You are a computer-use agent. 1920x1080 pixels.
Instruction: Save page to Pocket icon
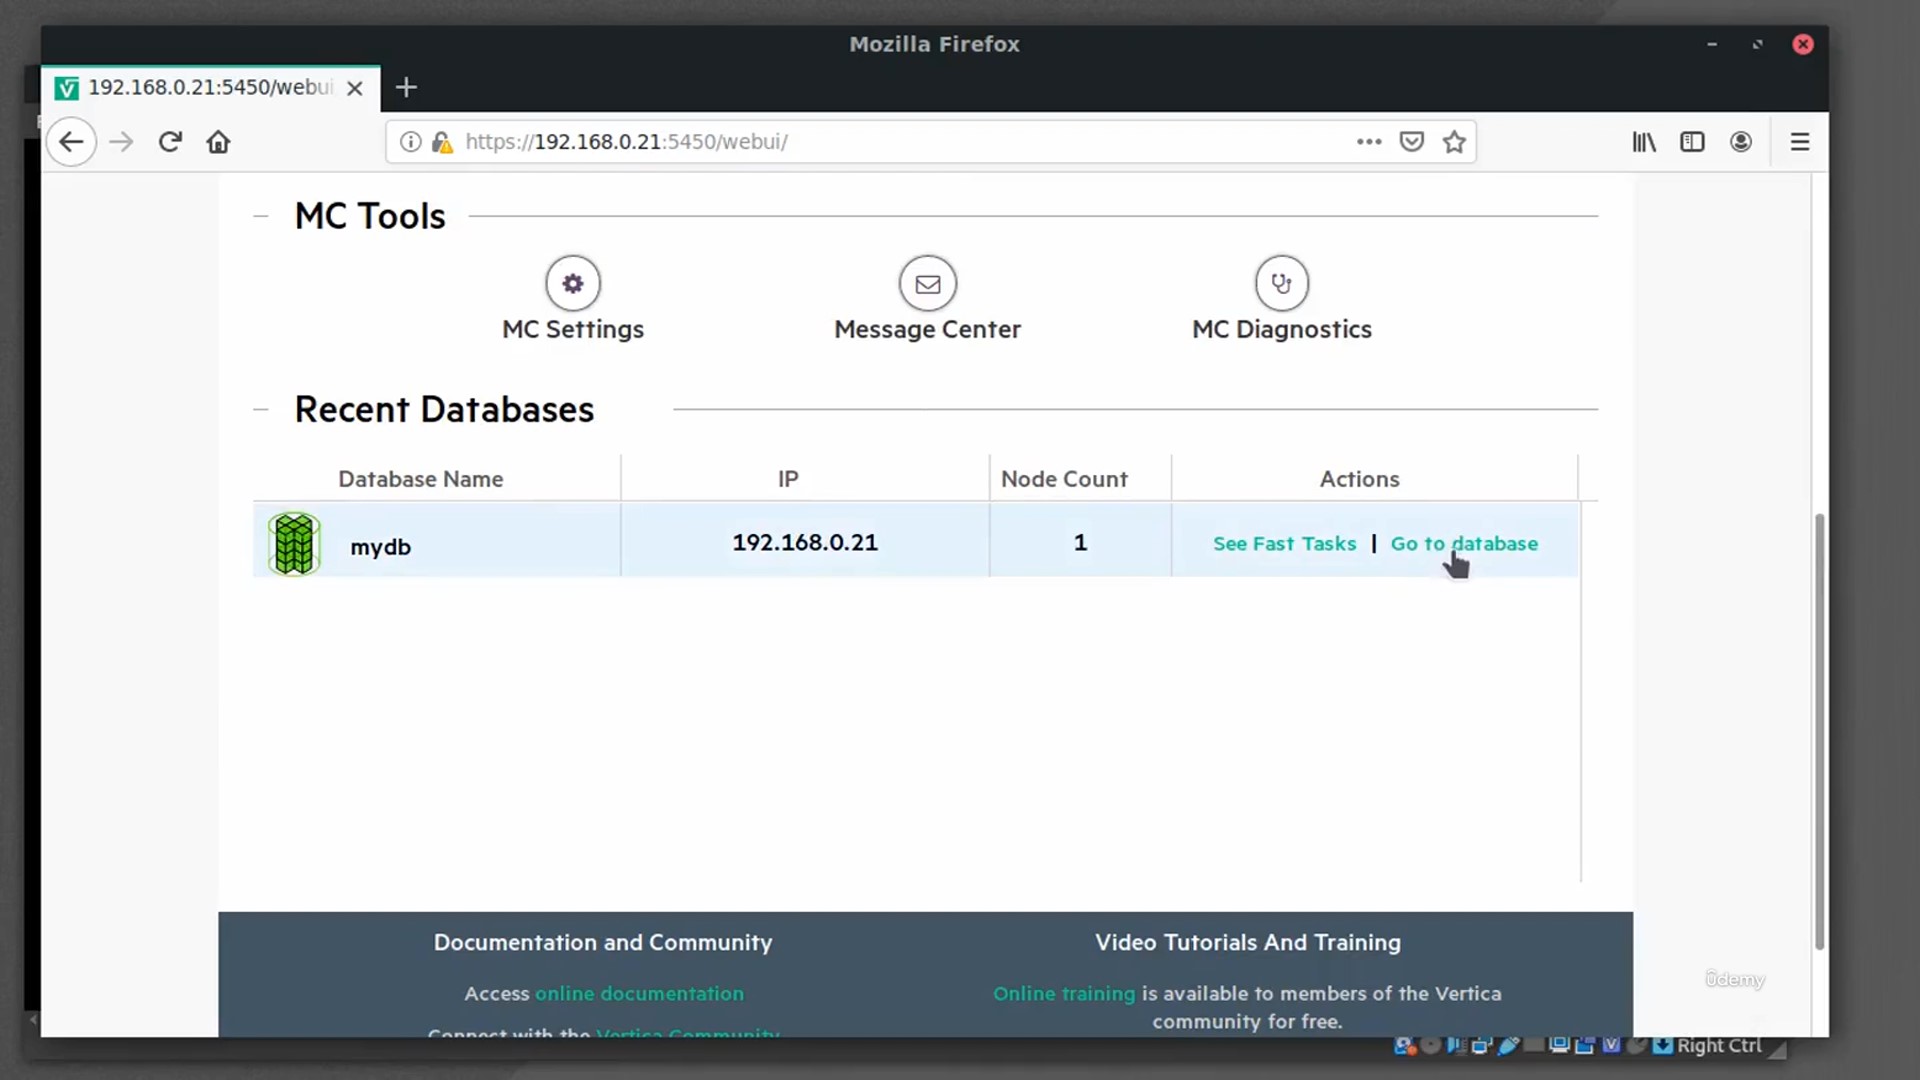click(1411, 142)
